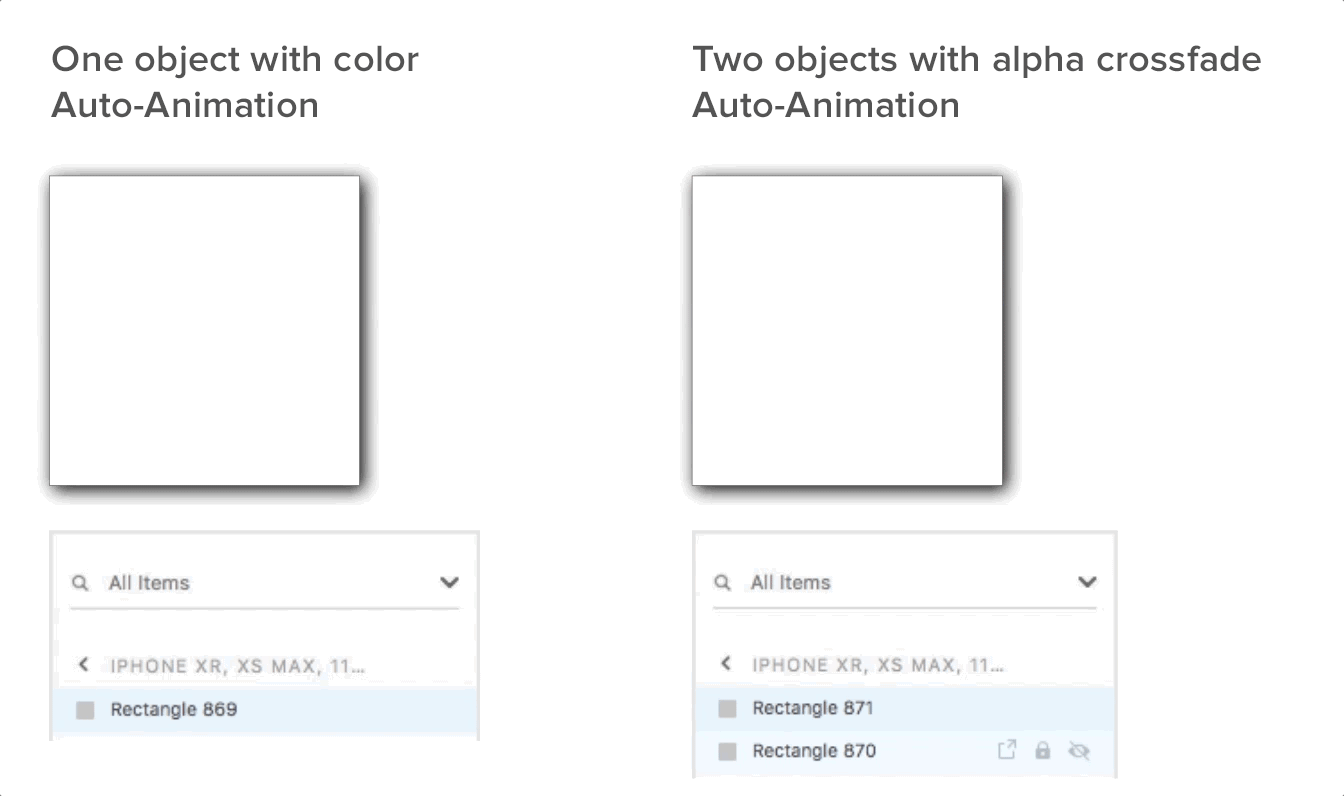Click search magnifier in left layers panel
1344x796 pixels.
(x=81, y=583)
